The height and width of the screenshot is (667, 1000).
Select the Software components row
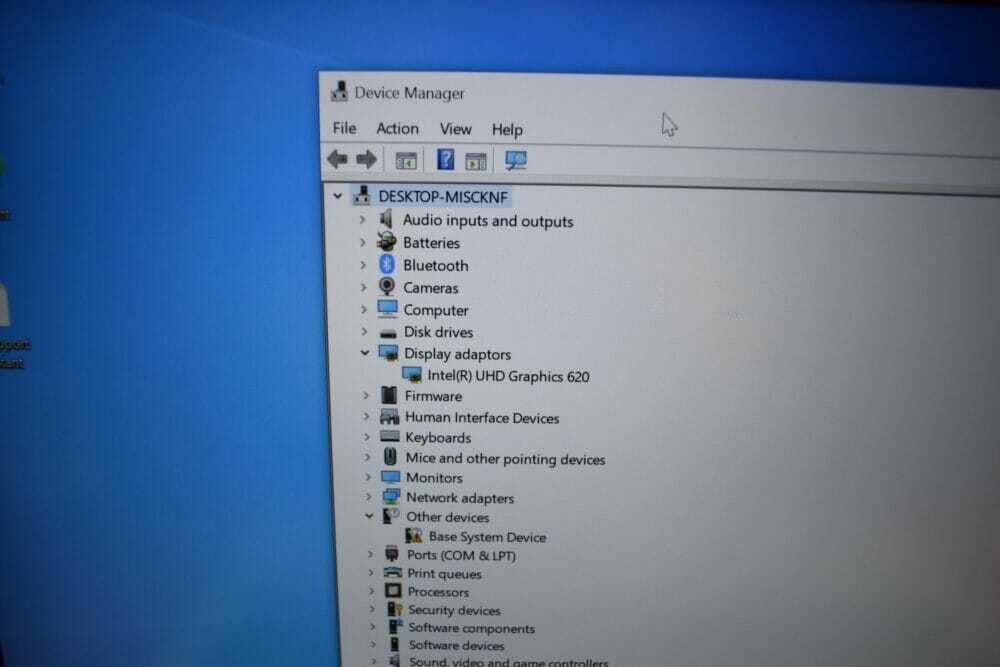[x=471, y=628]
